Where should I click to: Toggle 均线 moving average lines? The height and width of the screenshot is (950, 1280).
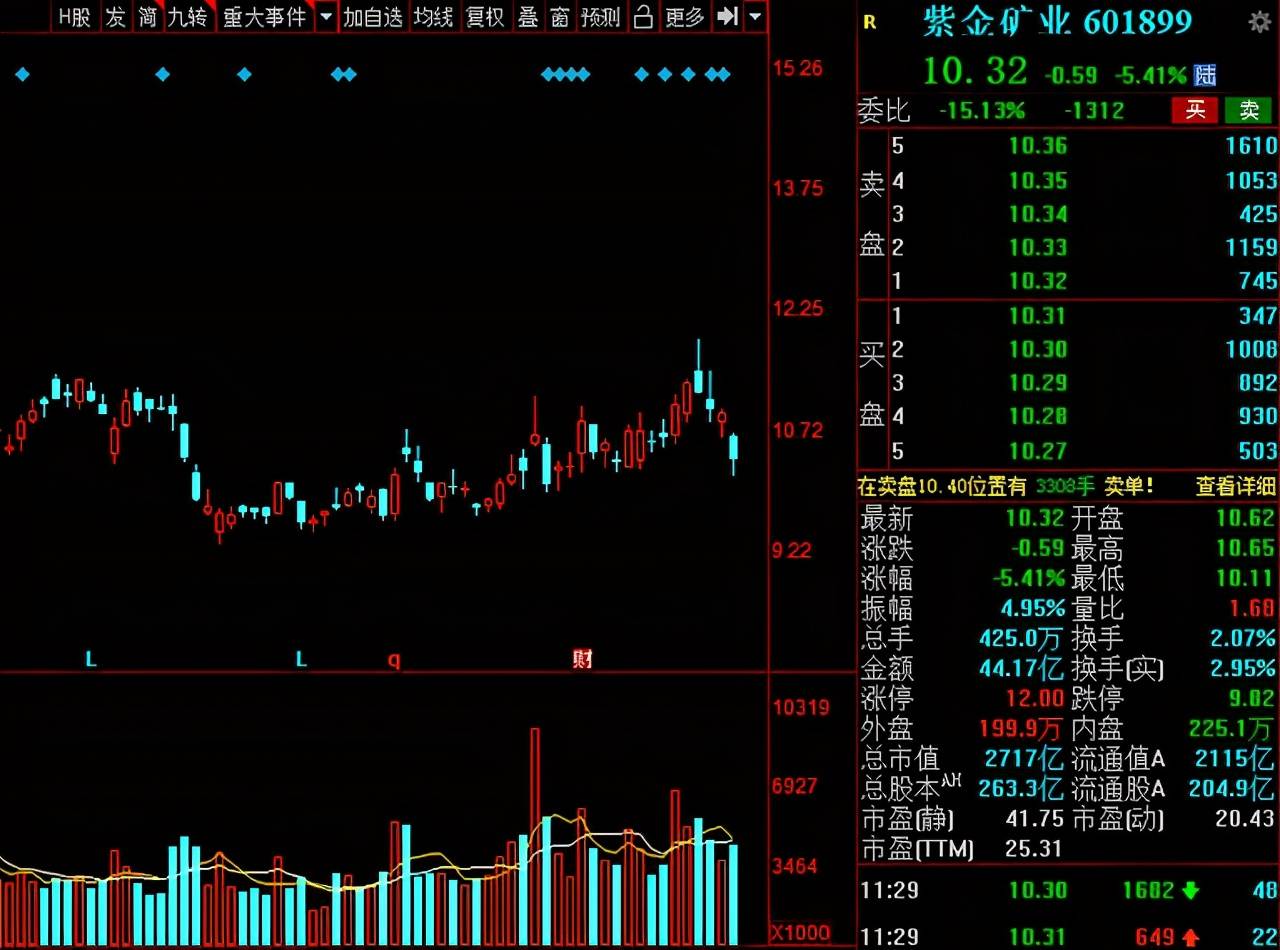[x=433, y=17]
